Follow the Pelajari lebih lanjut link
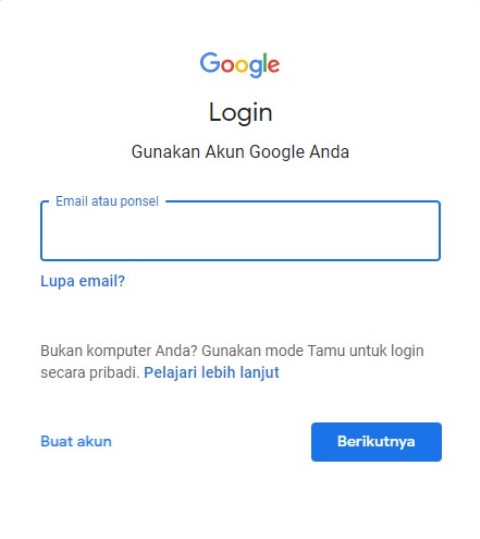 (x=211, y=373)
